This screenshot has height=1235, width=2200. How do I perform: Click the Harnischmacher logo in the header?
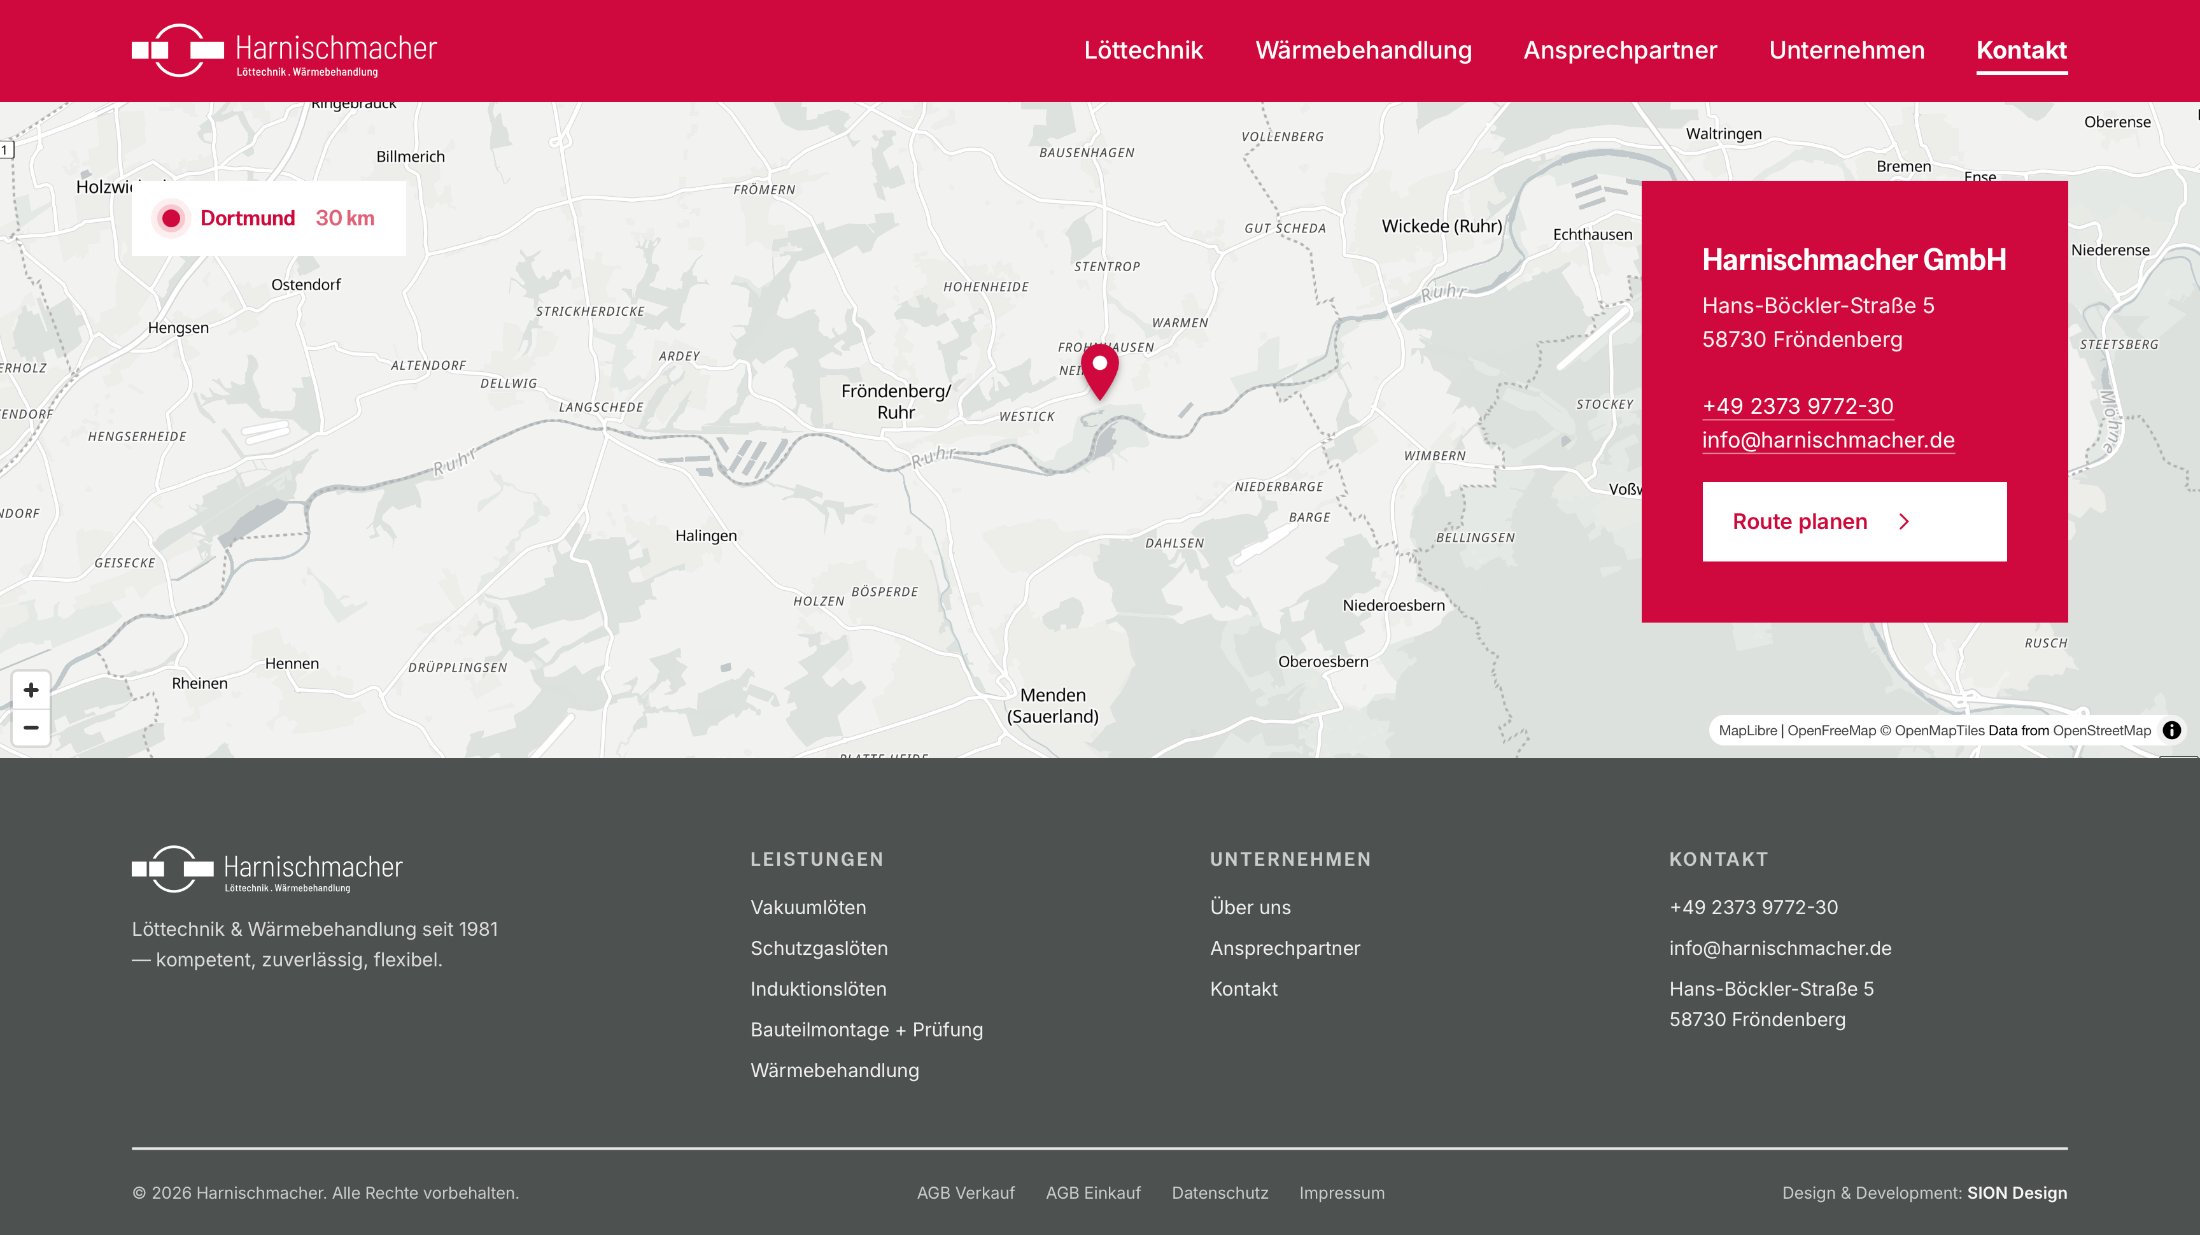tap(284, 51)
